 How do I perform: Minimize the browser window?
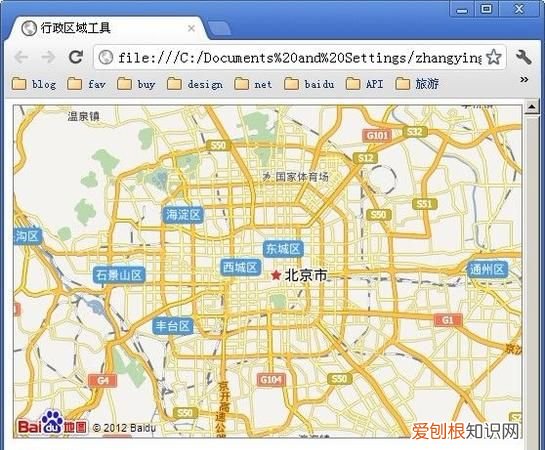coord(462,9)
